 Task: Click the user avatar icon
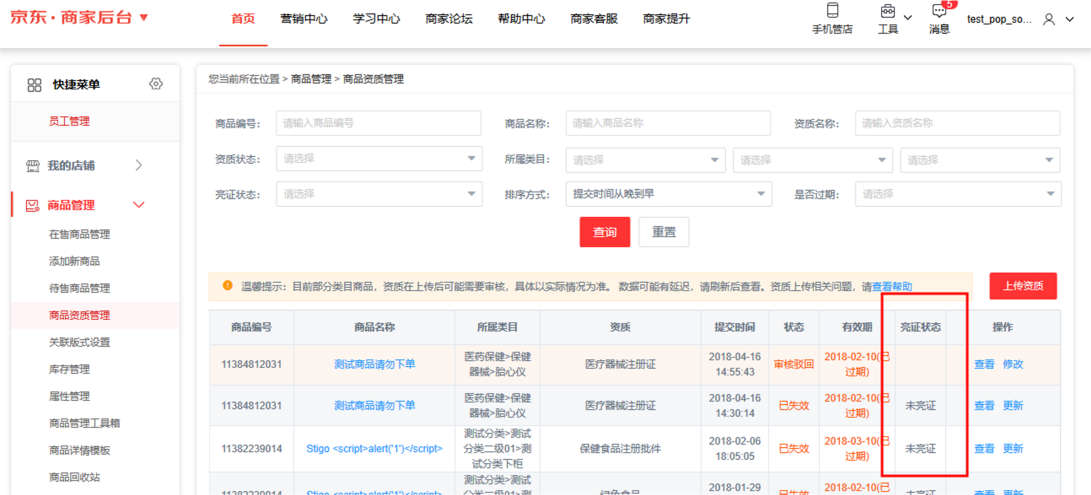click(x=1049, y=19)
